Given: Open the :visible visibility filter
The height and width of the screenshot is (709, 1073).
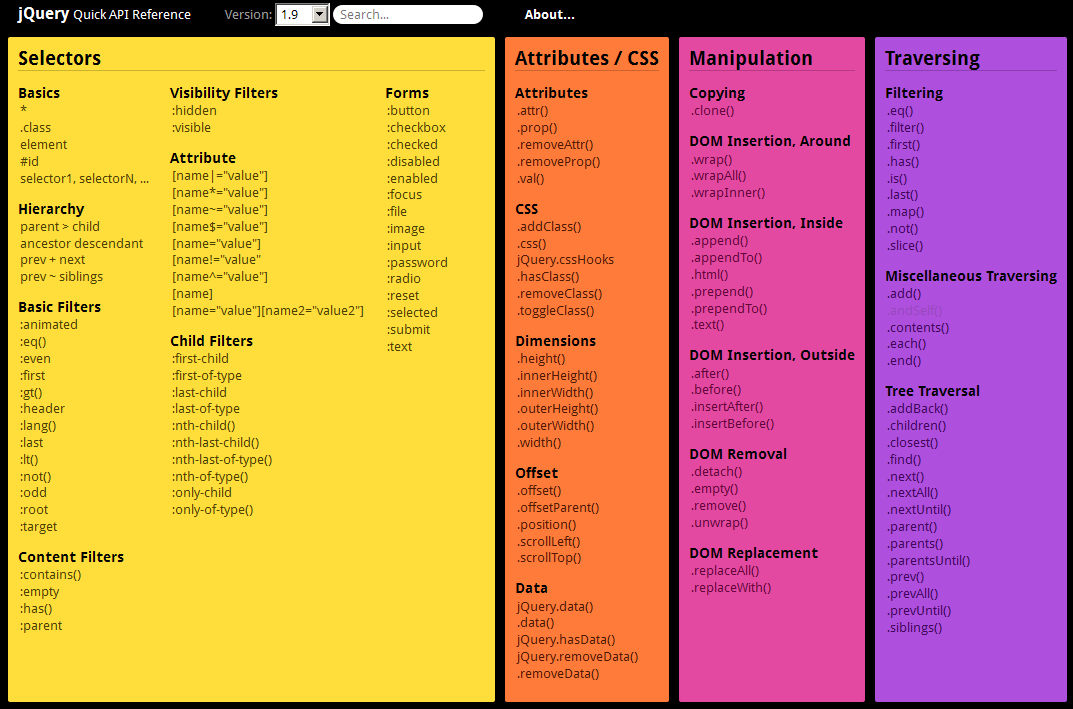Looking at the screenshot, I should 192,127.
